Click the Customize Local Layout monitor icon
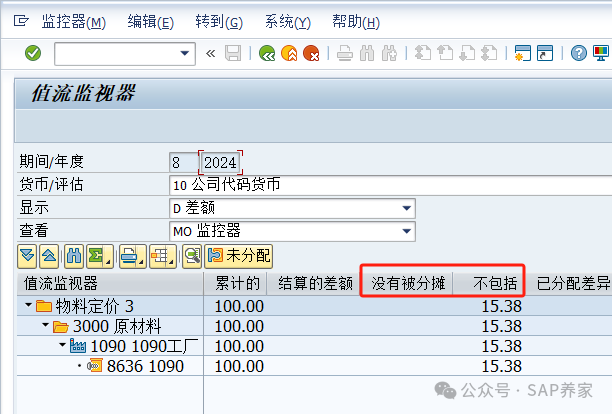The height and width of the screenshot is (414, 612). (601, 53)
